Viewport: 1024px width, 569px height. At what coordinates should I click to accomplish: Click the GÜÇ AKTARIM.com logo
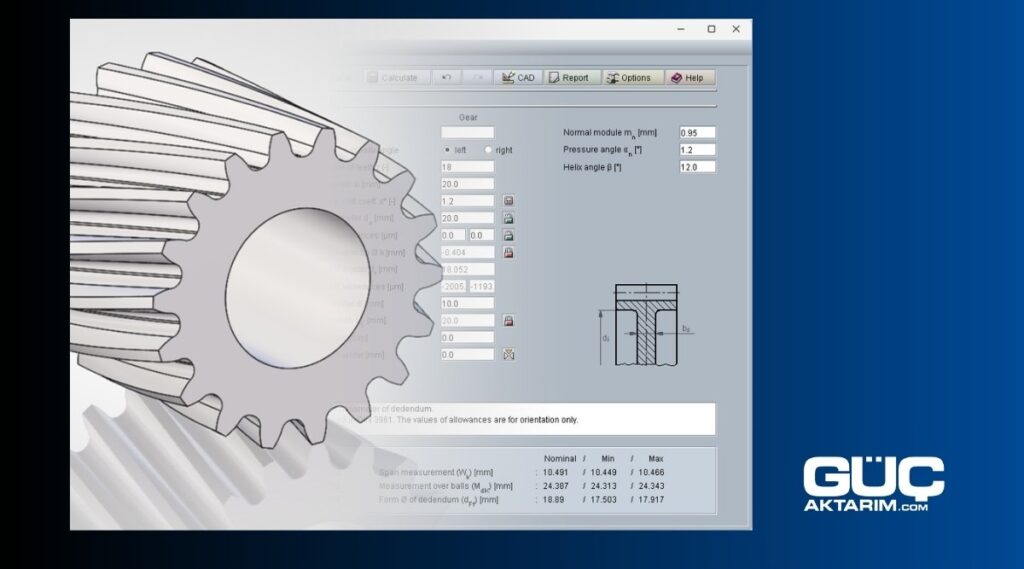874,484
